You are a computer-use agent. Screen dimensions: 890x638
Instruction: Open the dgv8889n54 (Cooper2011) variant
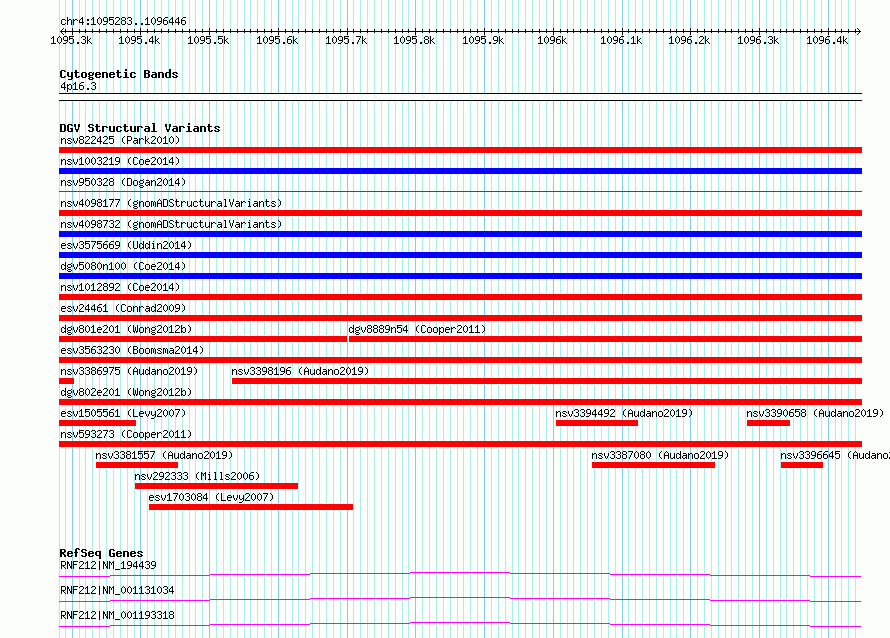tap(417, 329)
